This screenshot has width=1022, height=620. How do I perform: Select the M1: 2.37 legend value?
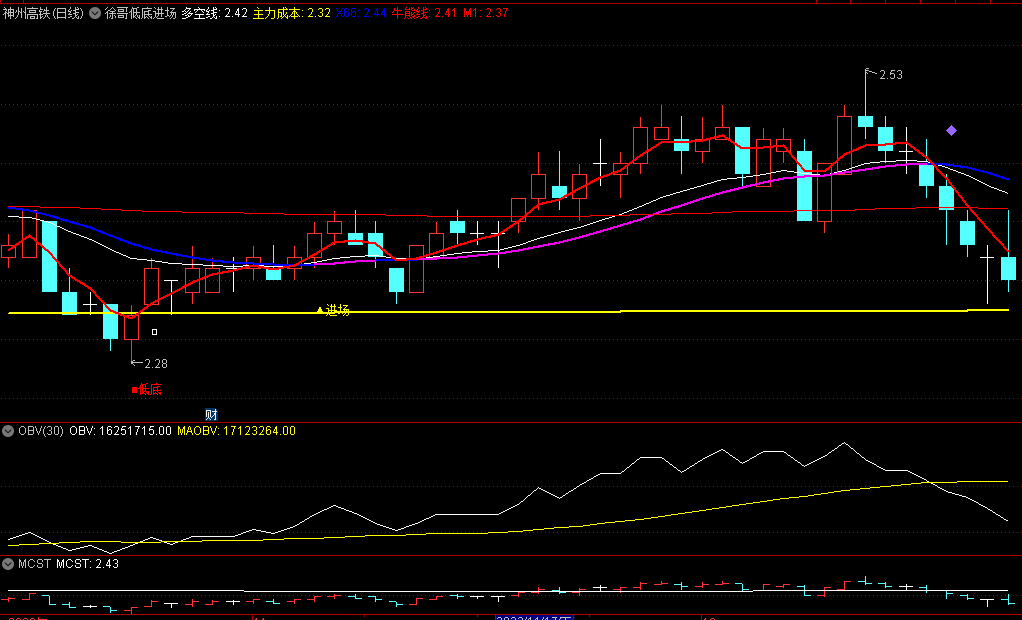point(486,13)
